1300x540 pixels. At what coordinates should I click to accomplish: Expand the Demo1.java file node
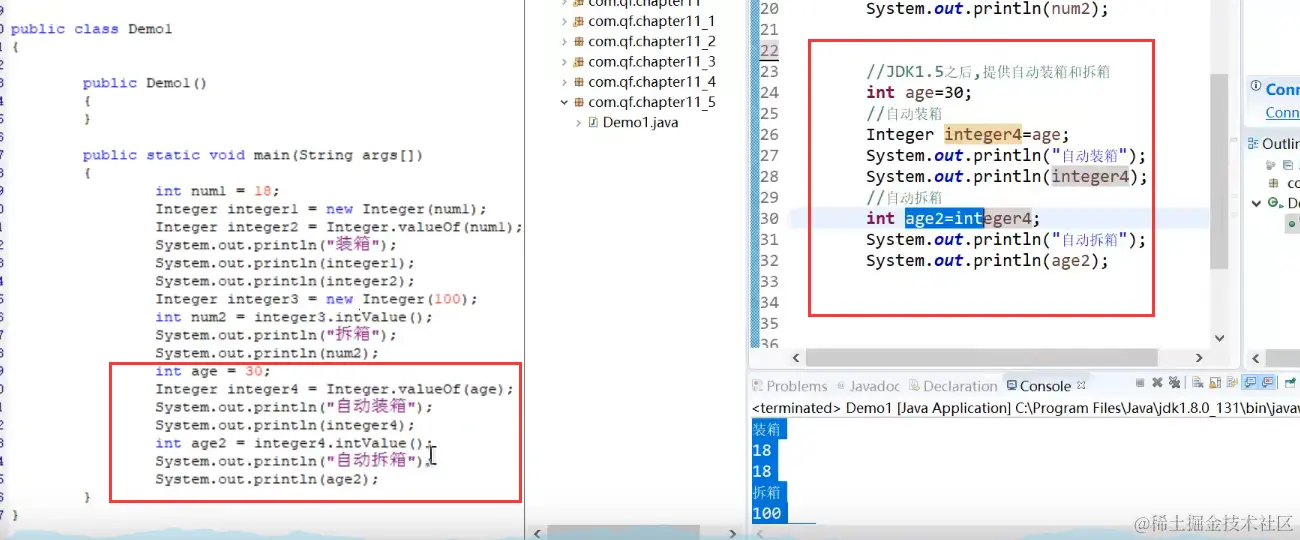point(579,122)
